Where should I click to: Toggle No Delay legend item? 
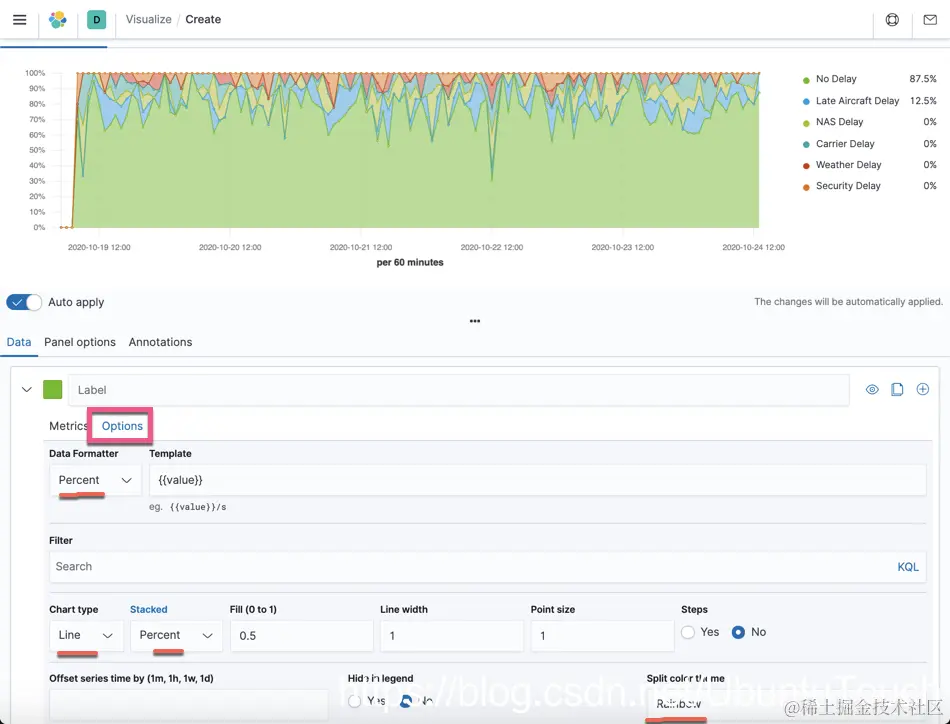click(x=836, y=79)
